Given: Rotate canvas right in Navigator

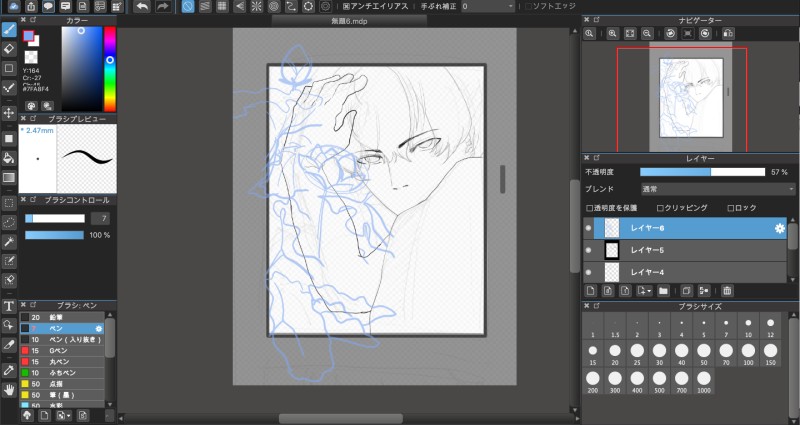Looking at the screenshot, I should 705,33.
